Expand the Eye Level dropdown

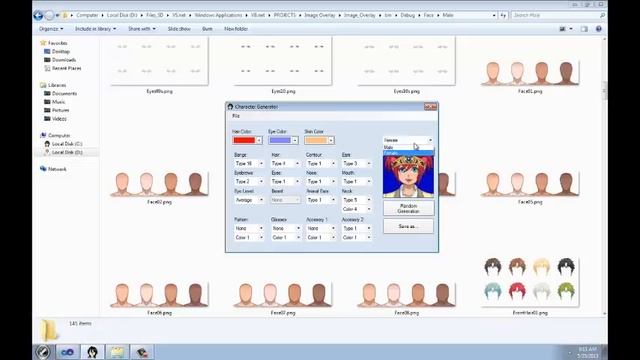(x=261, y=200)
